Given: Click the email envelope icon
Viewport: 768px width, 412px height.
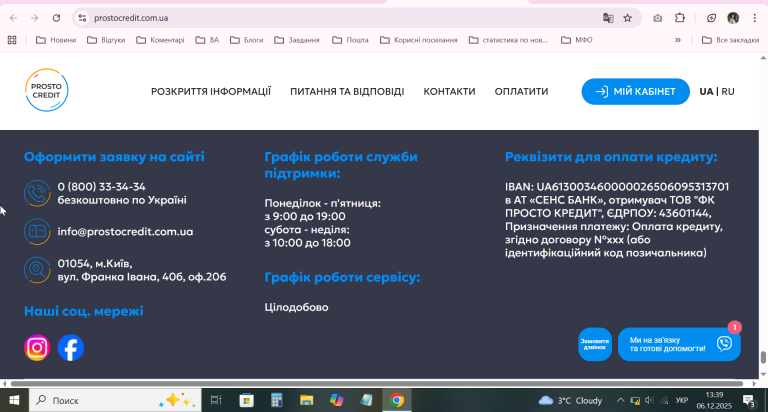Looking at the screenshot, I should click(37, 231).
